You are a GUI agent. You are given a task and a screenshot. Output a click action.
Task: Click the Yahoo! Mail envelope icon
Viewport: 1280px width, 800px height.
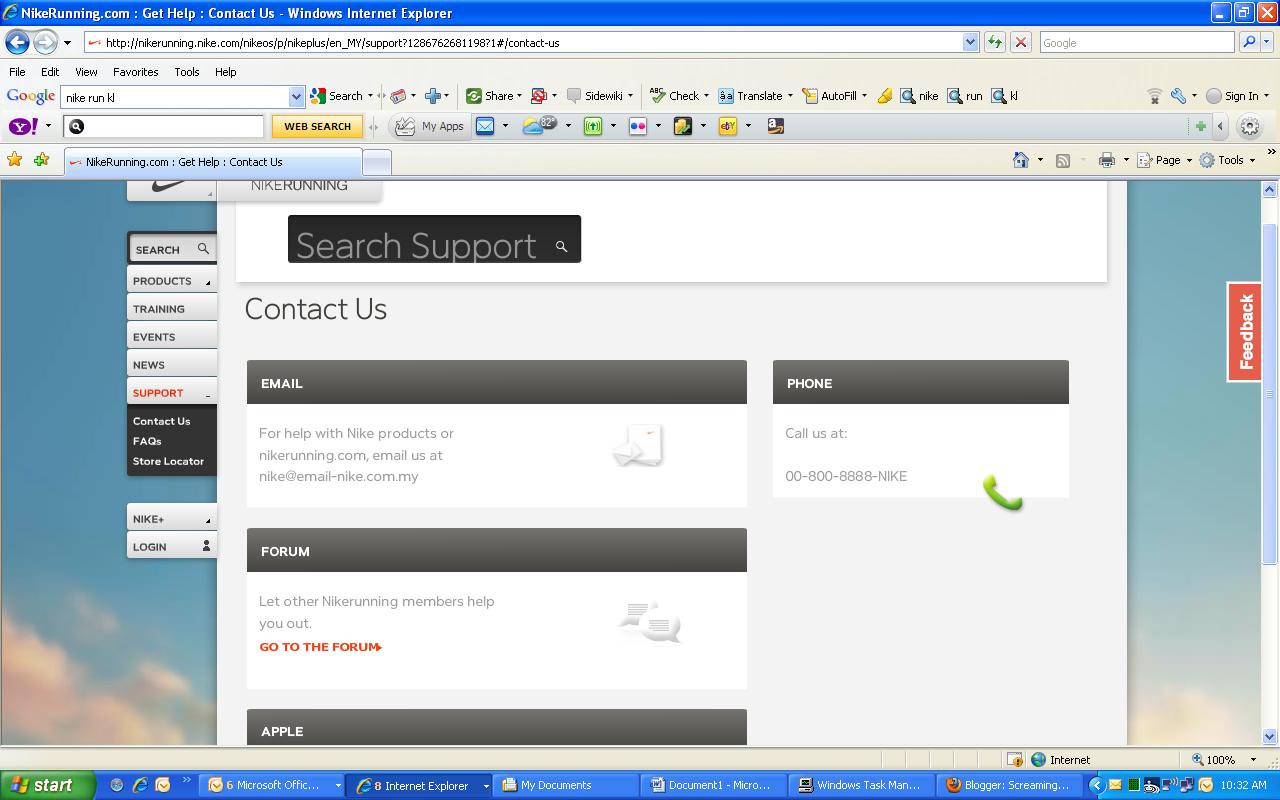pyautogui.click(x=487, y=125)
